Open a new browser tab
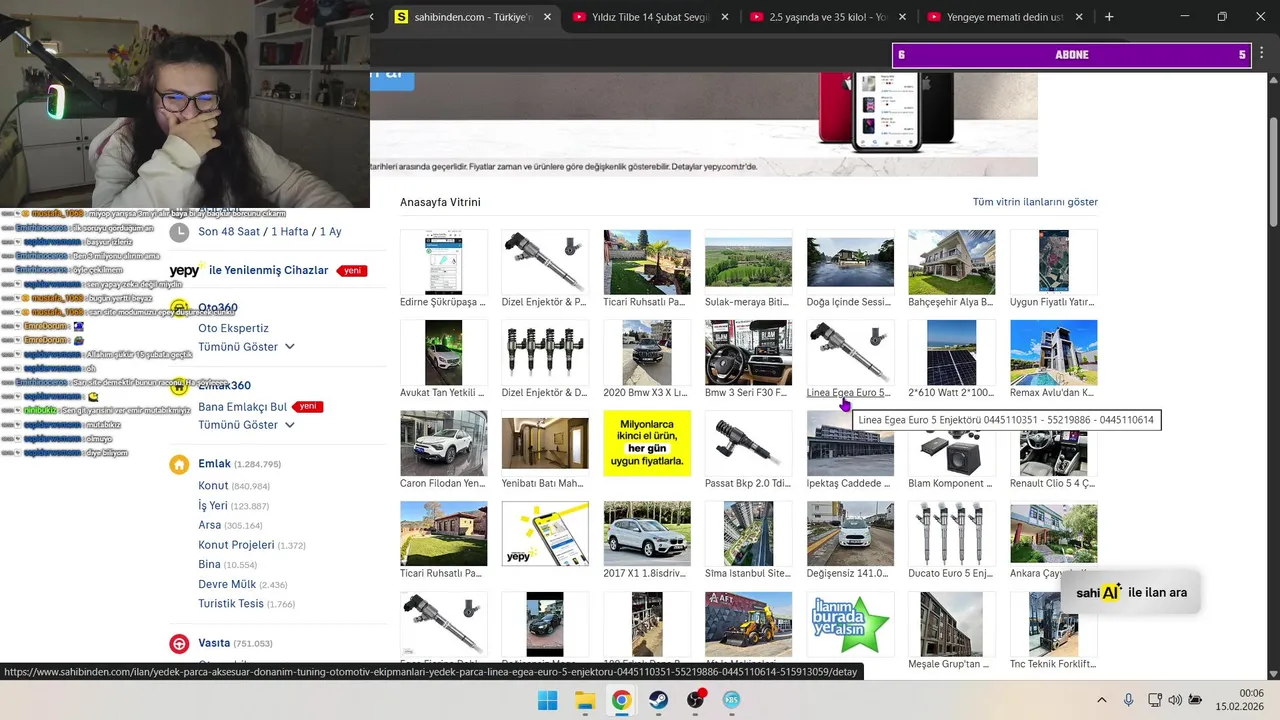 (1109, 17)
